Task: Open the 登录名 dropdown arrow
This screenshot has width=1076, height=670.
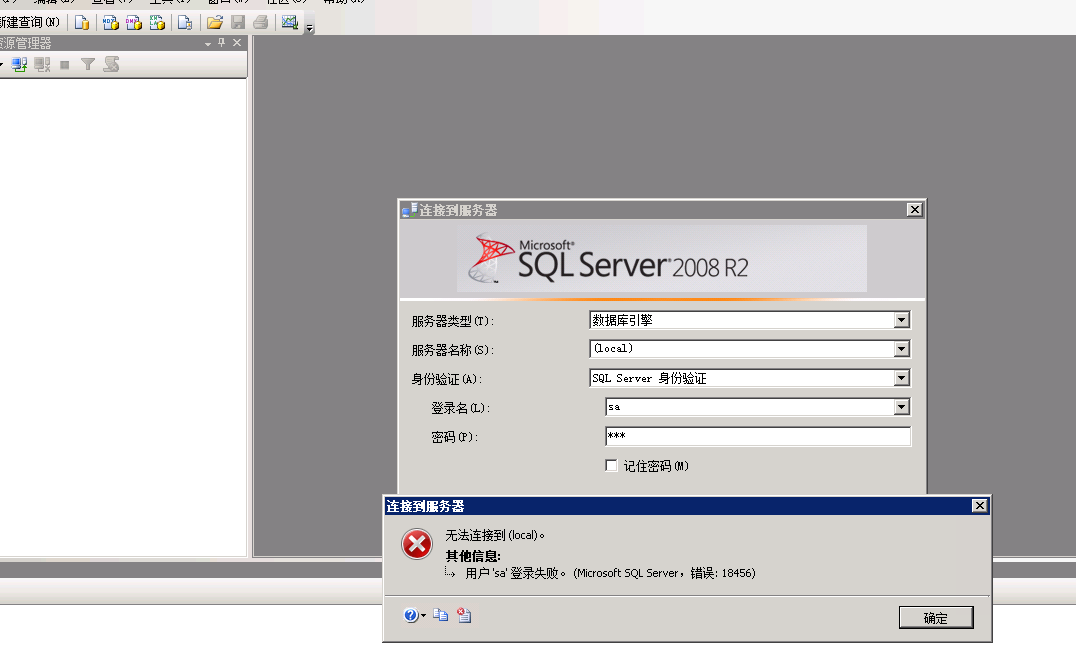Action: click(x=901, y=407)
